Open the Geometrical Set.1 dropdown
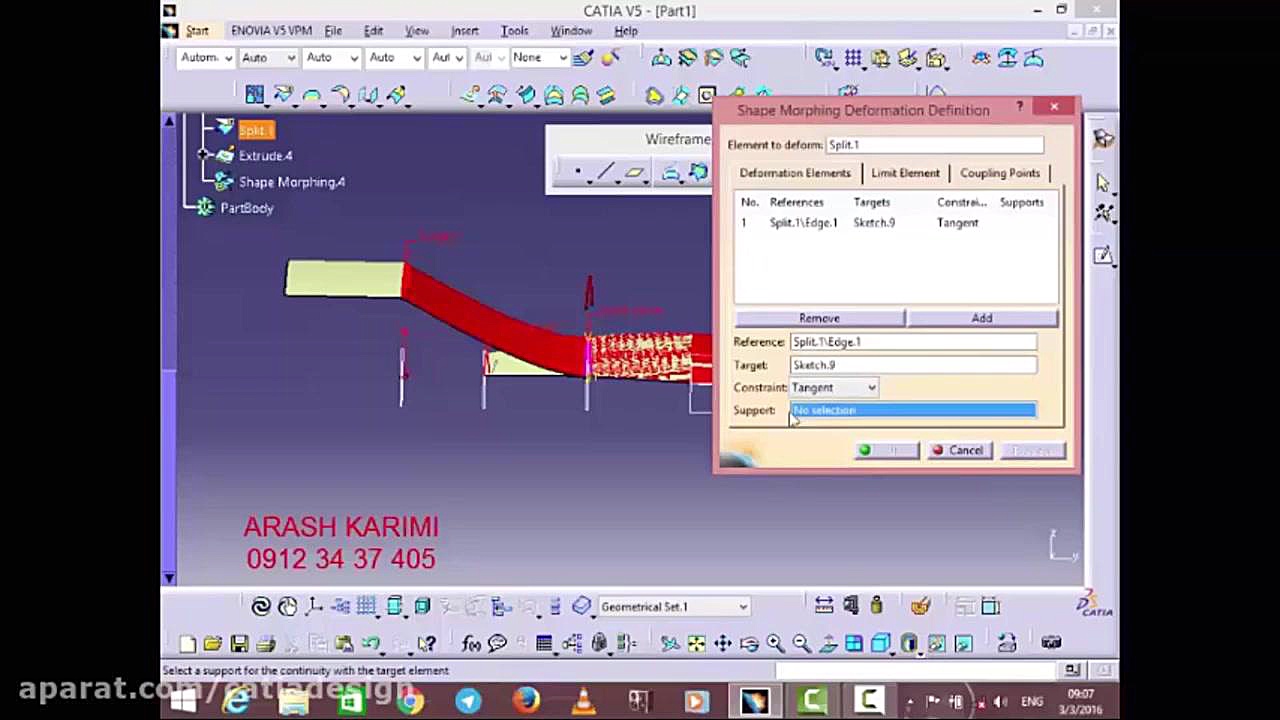1280x720 pixels. click(x=673, y=607)
